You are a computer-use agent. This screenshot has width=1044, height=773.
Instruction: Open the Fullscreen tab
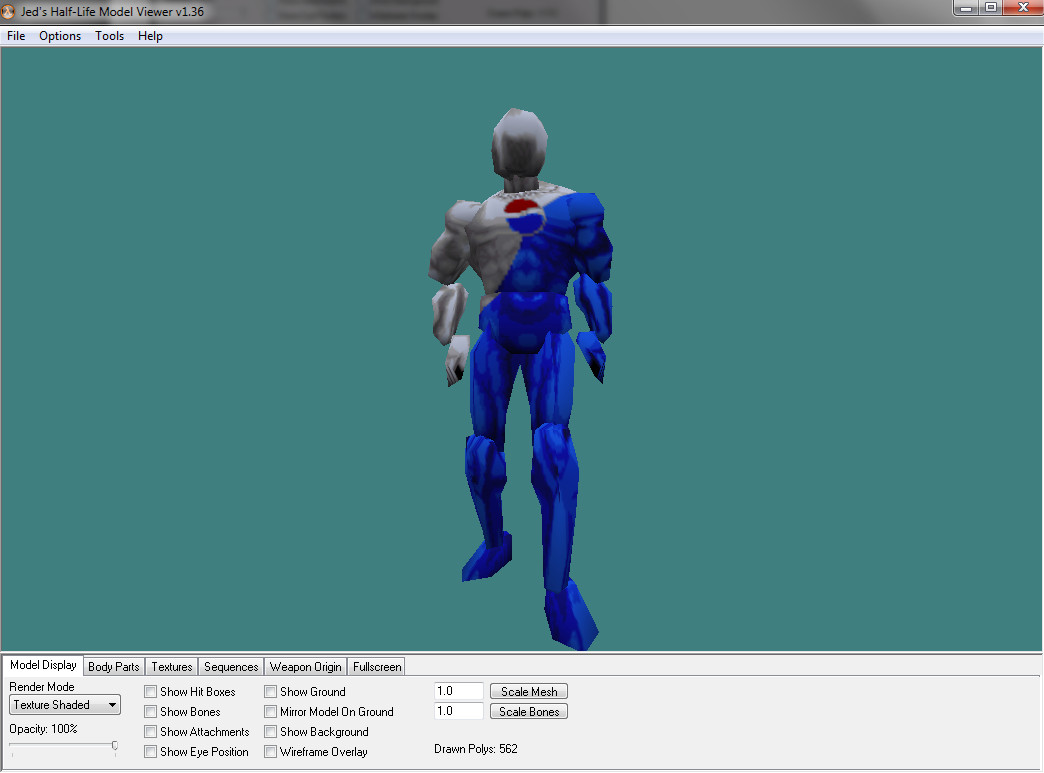coord(376,666)
